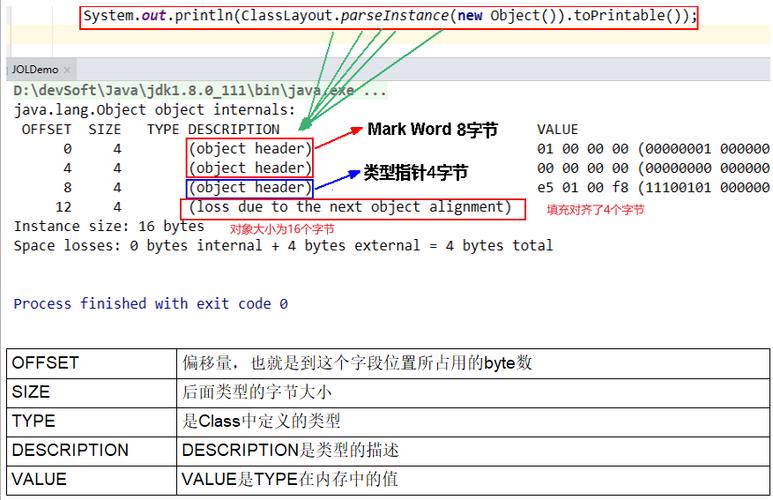Click the VALUE column header in console
Screen dimensions: 773x500
point(557,130)
